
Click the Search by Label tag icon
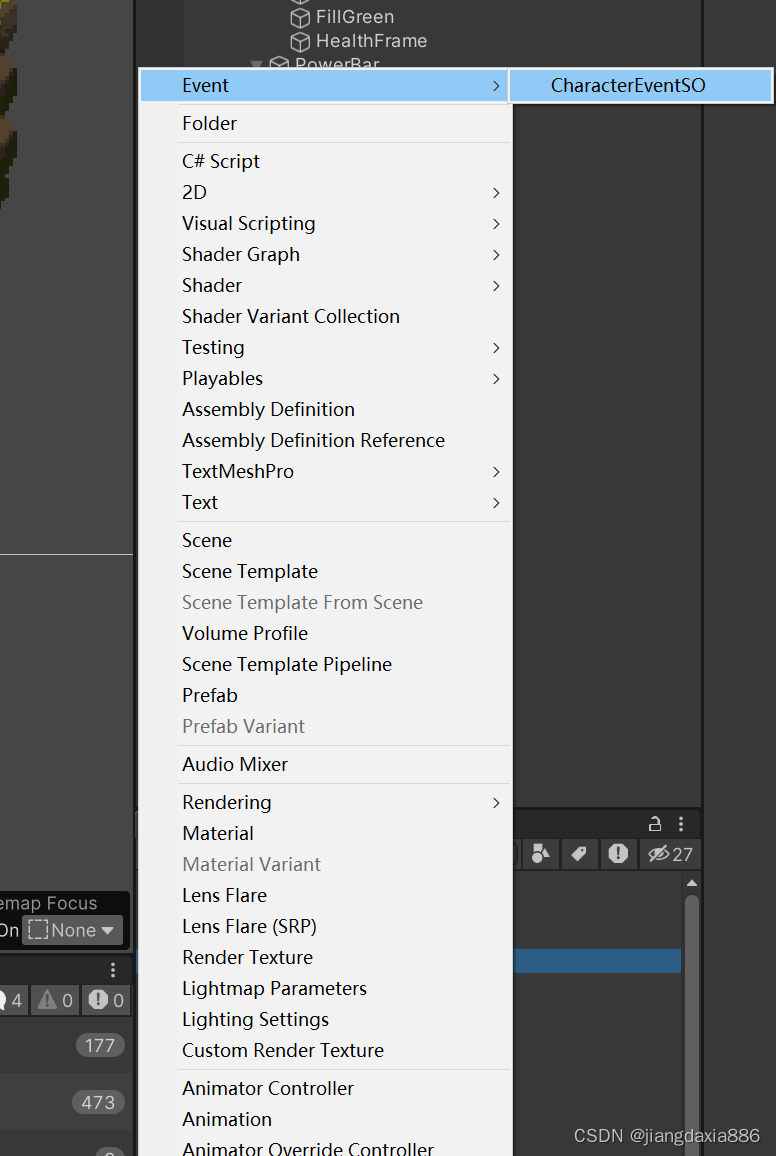coord(579,854)
